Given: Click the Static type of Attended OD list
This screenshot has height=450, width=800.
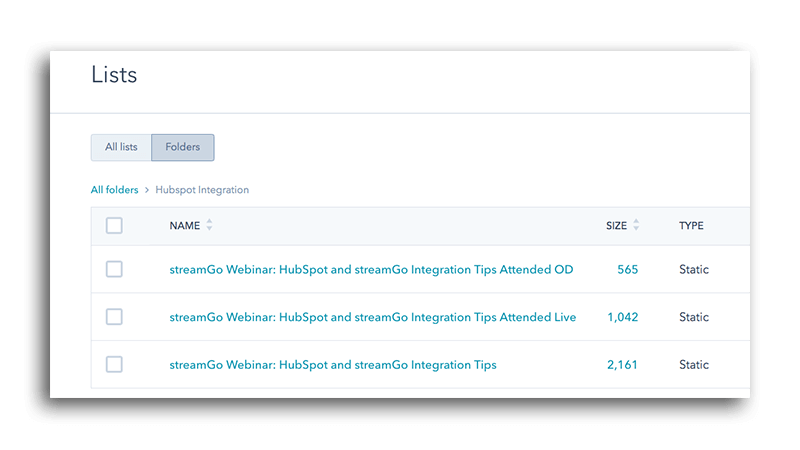Looking at the screenshot, I should [x=694, y=270].
